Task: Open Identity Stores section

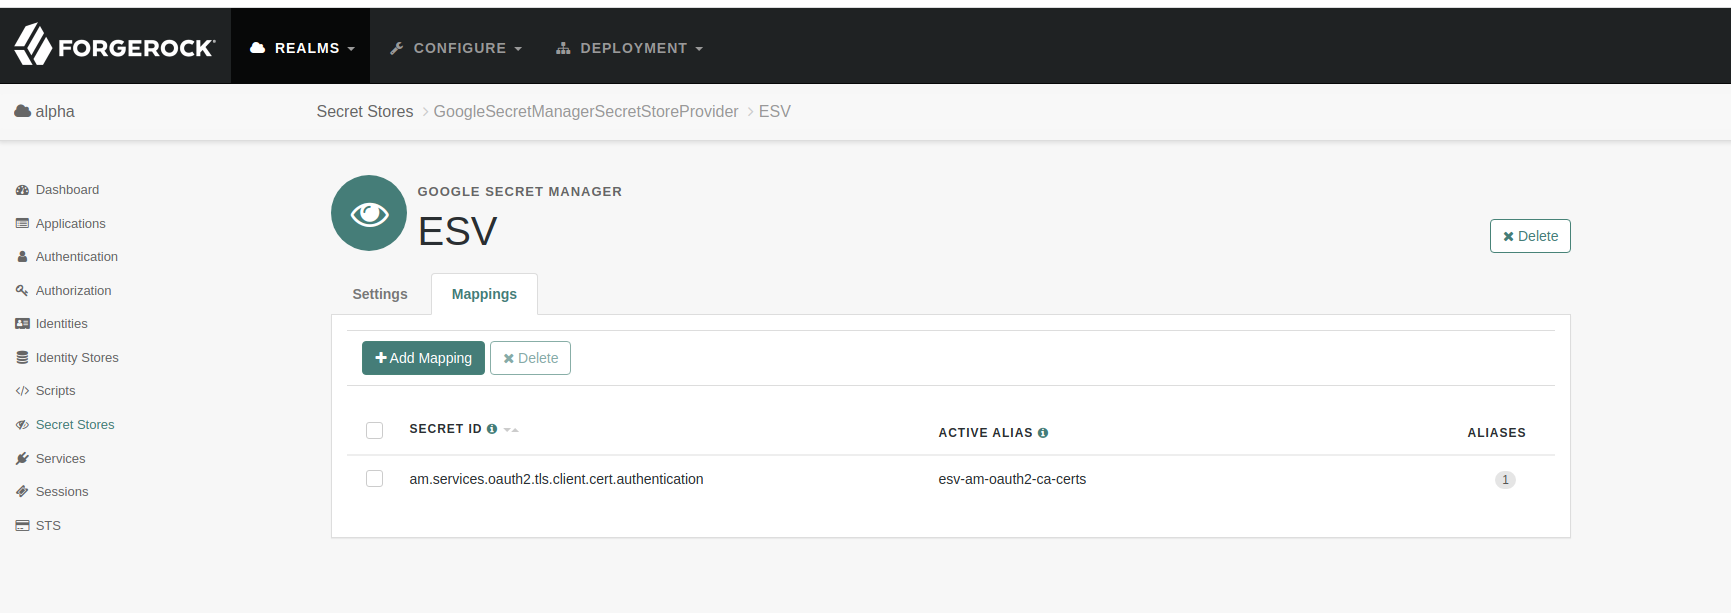Action: click(77, 358)
